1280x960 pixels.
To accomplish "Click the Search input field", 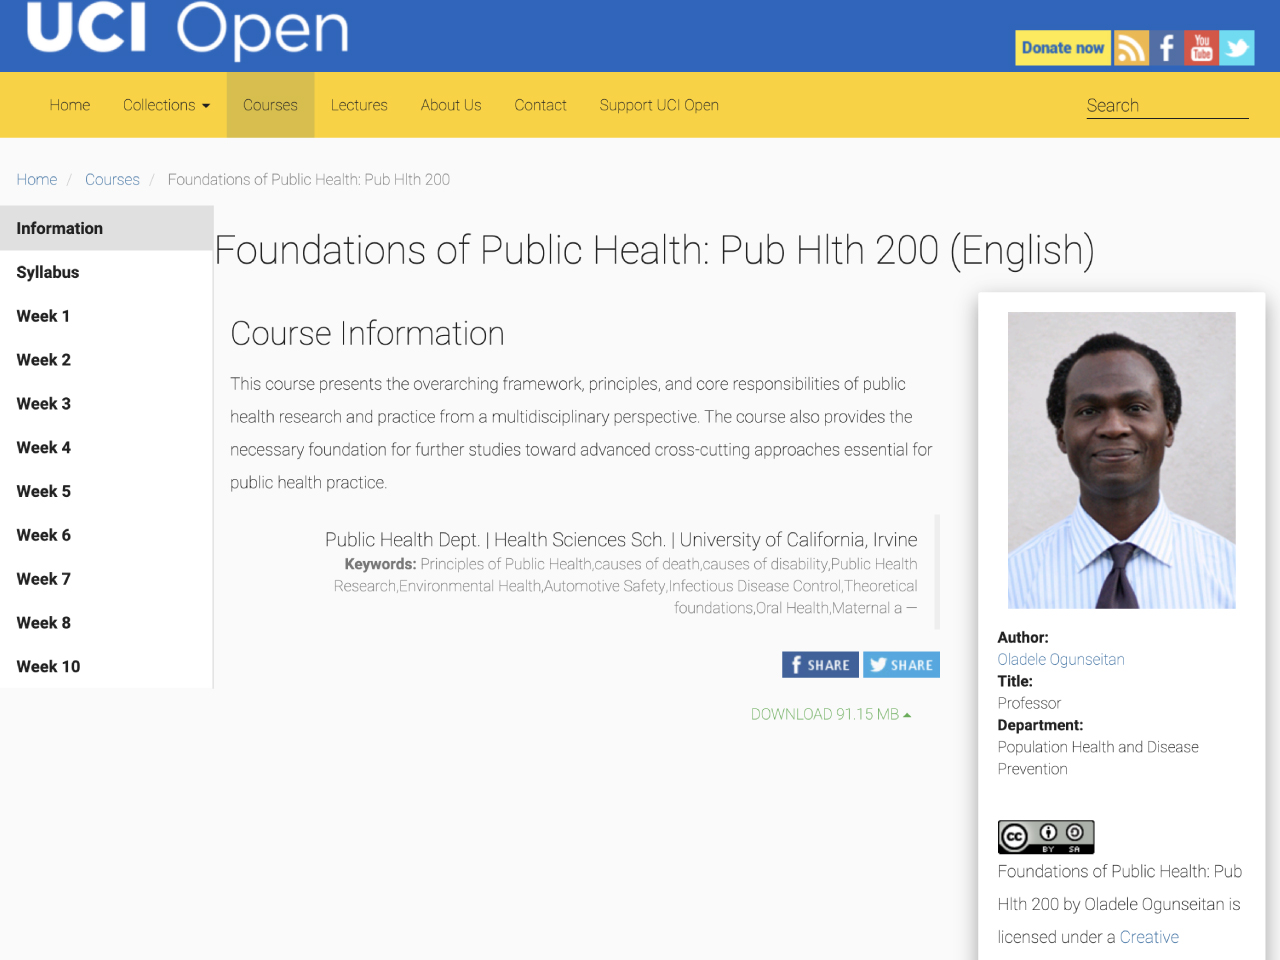I will (1167, 106).
